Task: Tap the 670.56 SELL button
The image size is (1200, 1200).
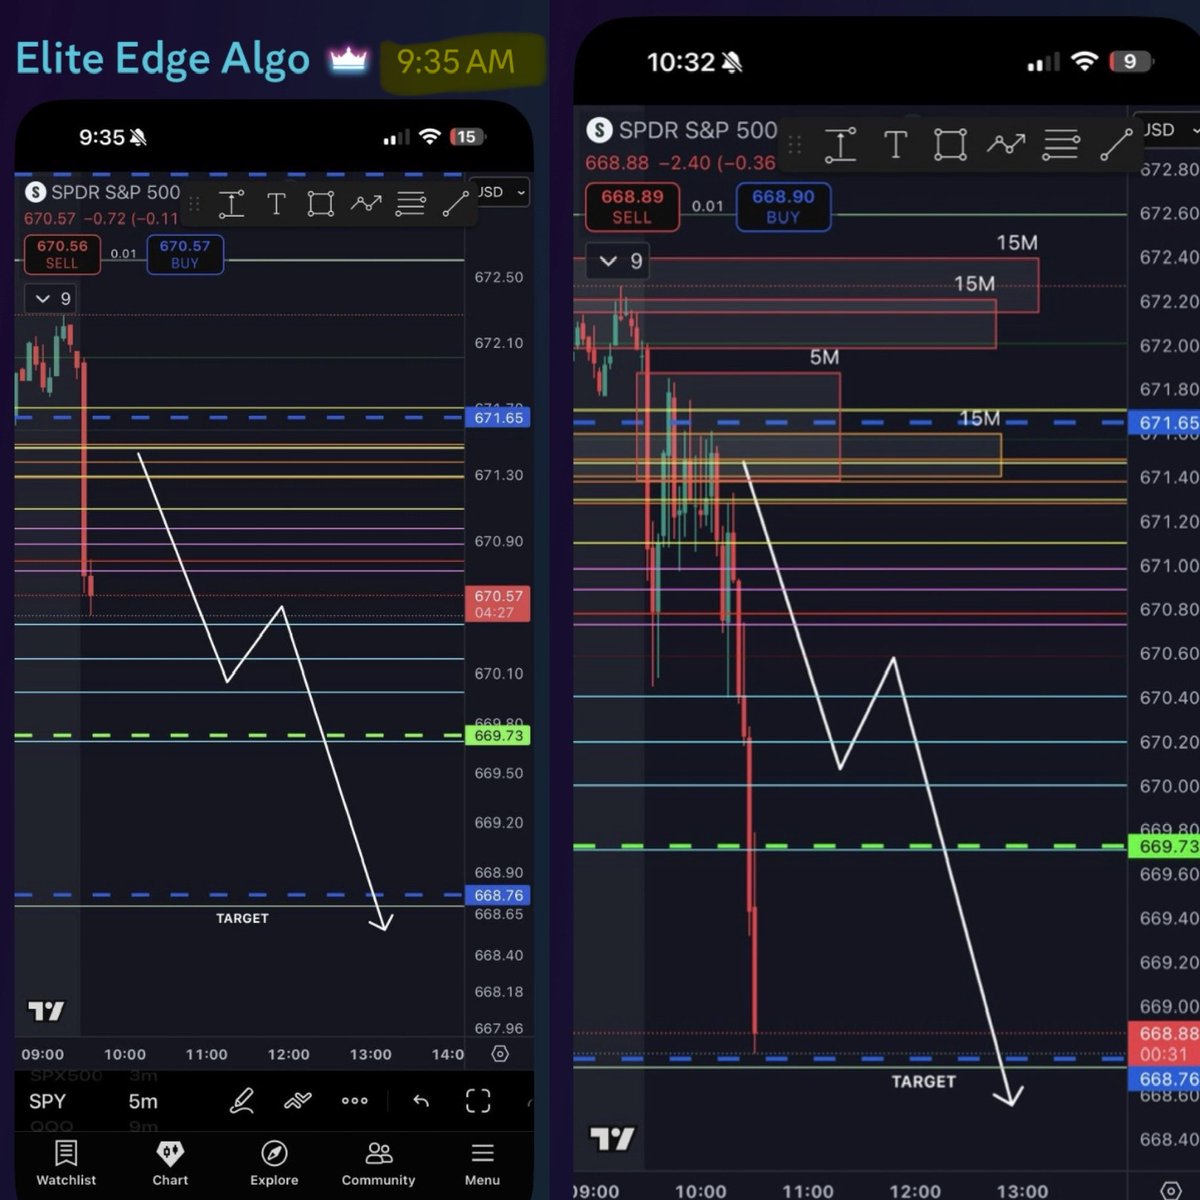Action: pos(62,254)
